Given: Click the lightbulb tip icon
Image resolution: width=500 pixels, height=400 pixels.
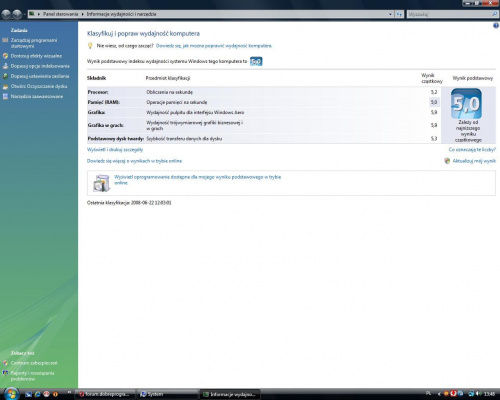Looking at the screenshot, I should click(90, 46).
